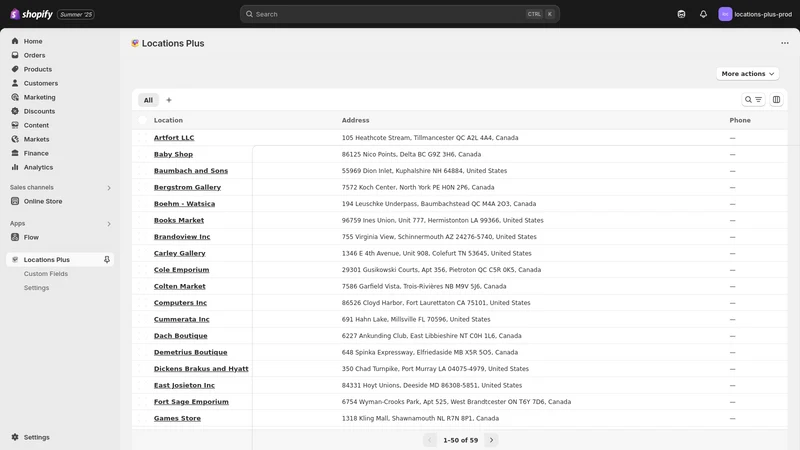Open the Analytics bar chart icon

tap(15, 167)
